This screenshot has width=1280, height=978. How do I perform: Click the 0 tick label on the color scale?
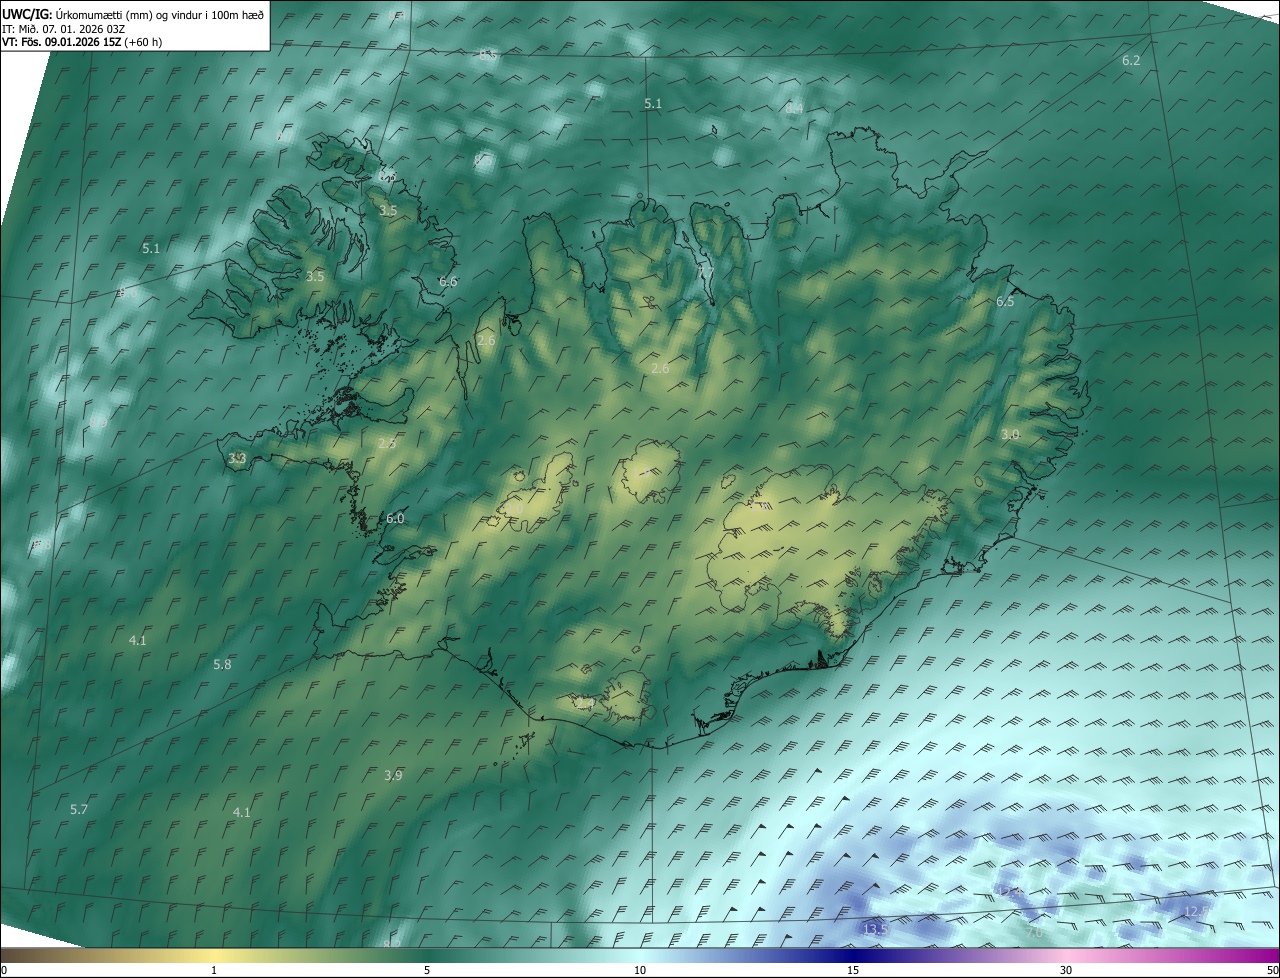[4, 971]
